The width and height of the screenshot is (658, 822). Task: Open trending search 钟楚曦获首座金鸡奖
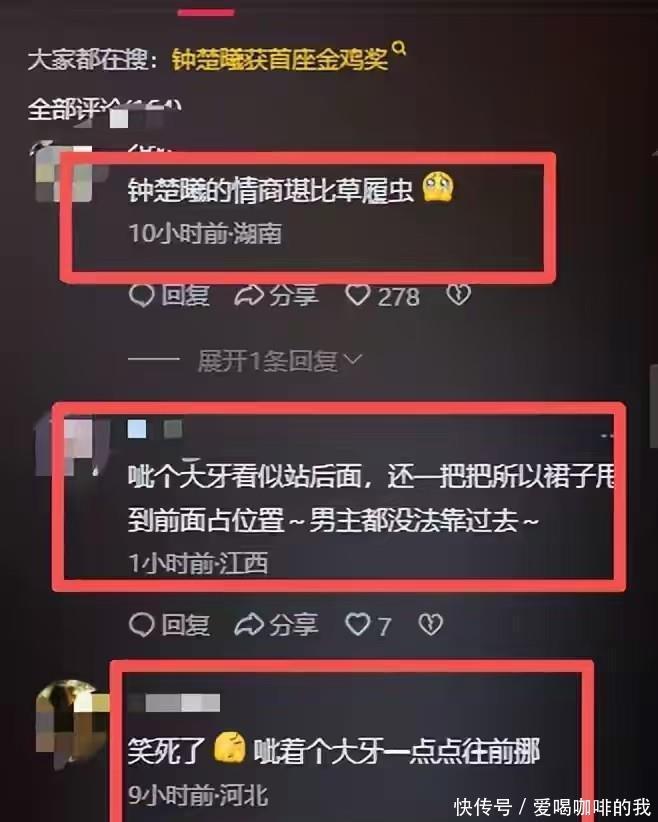pyautogui.click(x=280, y=60)
